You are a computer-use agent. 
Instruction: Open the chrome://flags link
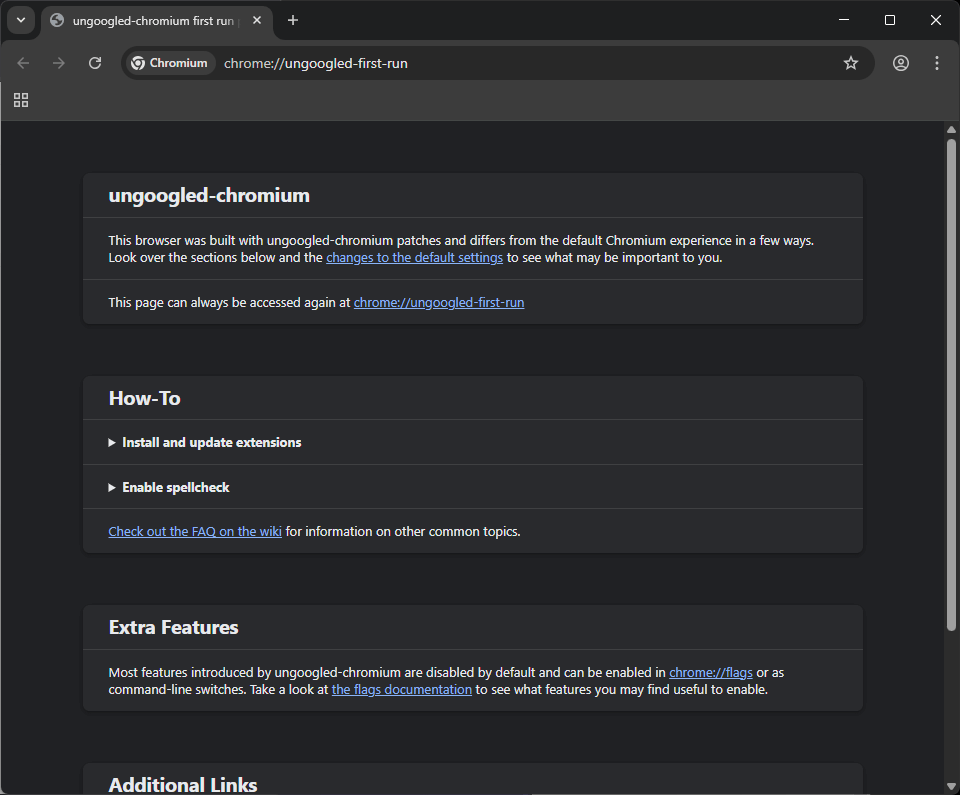711,673
